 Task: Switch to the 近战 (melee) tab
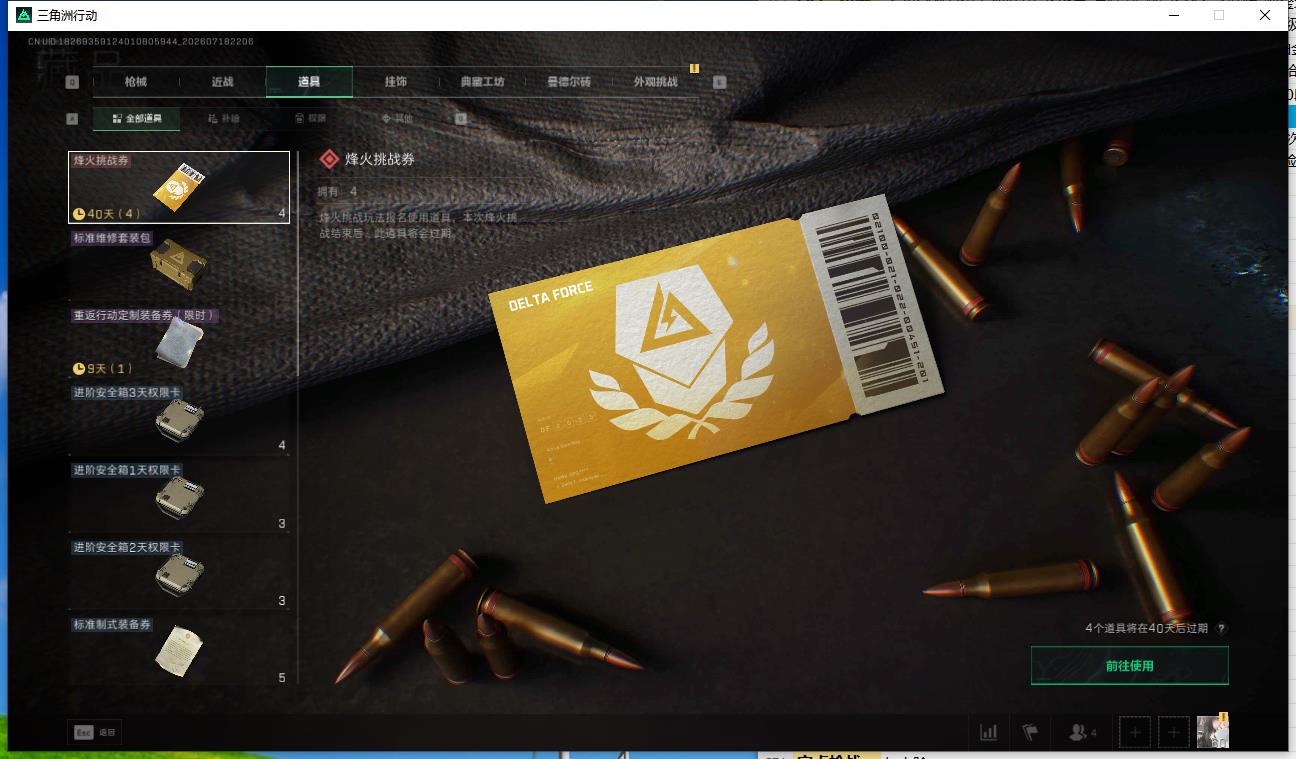tap(222, 82)
